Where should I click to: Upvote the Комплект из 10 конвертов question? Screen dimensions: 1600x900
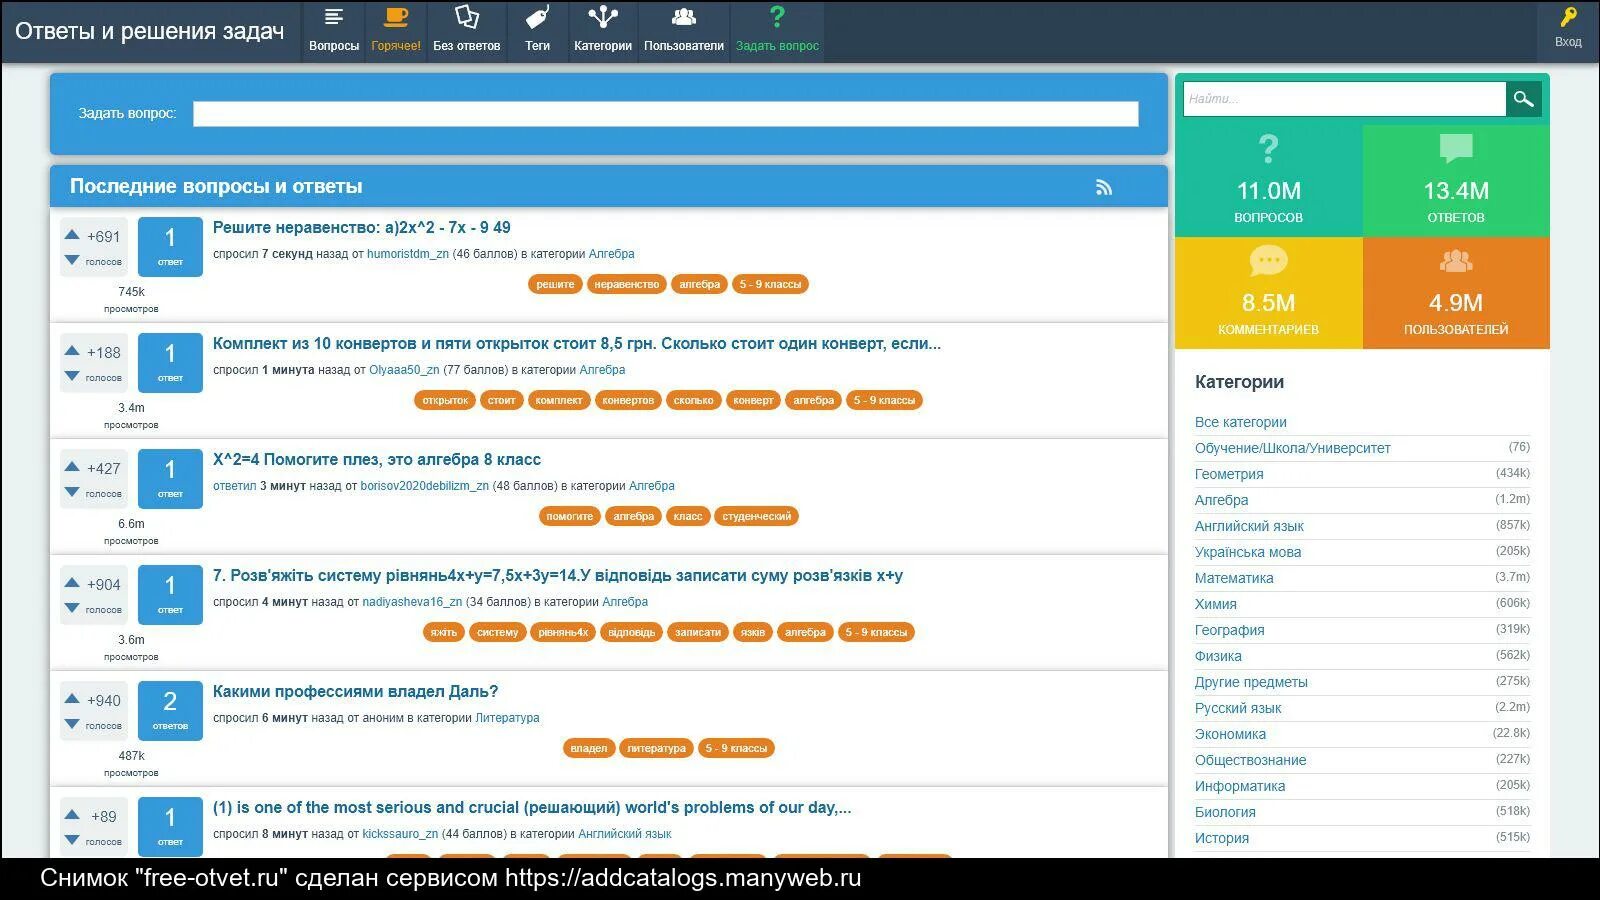[x=72, y=351]
